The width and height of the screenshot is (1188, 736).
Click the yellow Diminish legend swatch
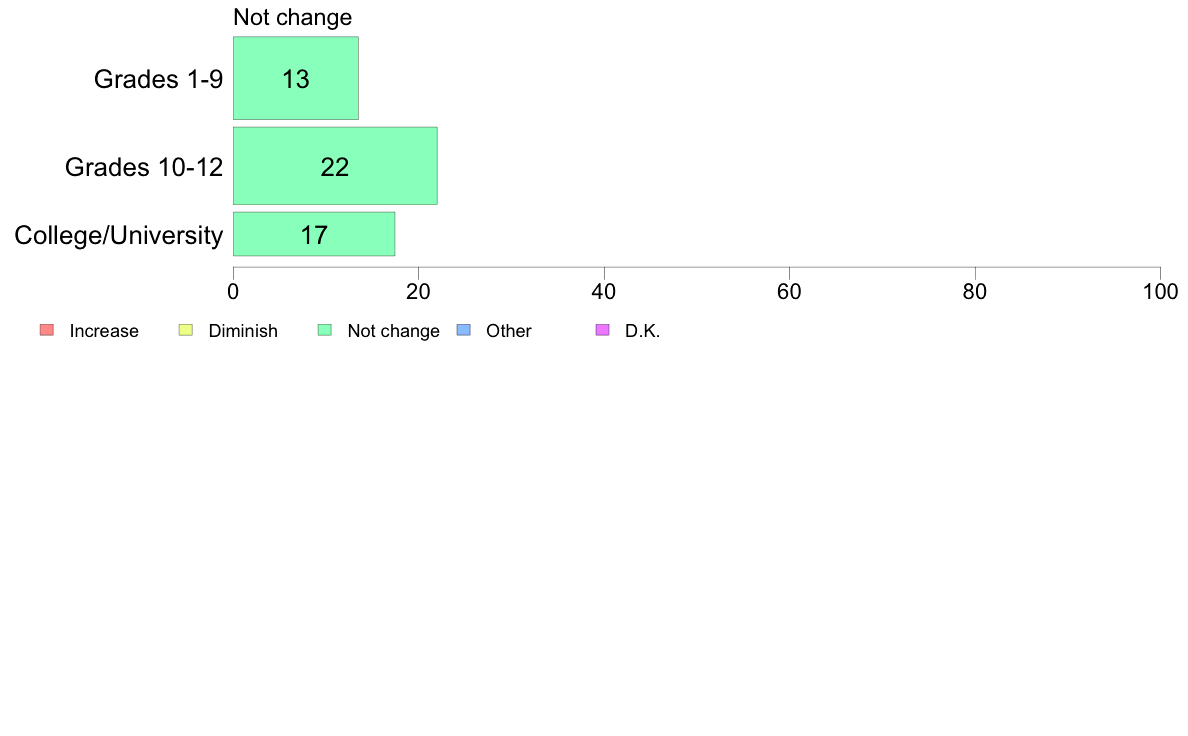[186, 330]
